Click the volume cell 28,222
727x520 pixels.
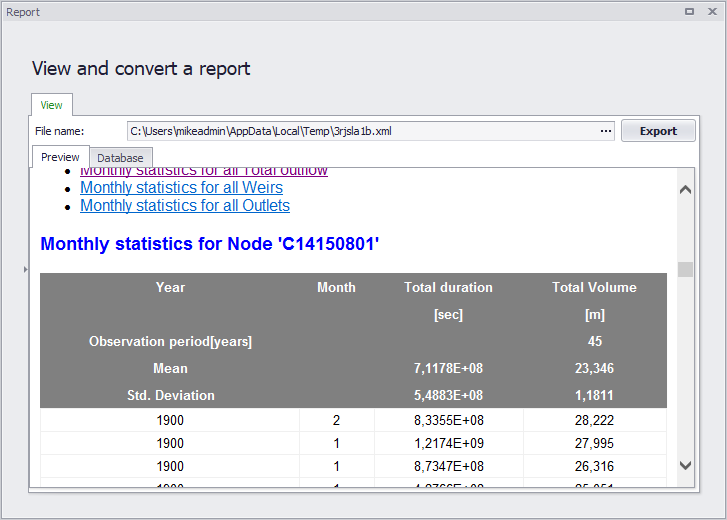tap(594, 420)
